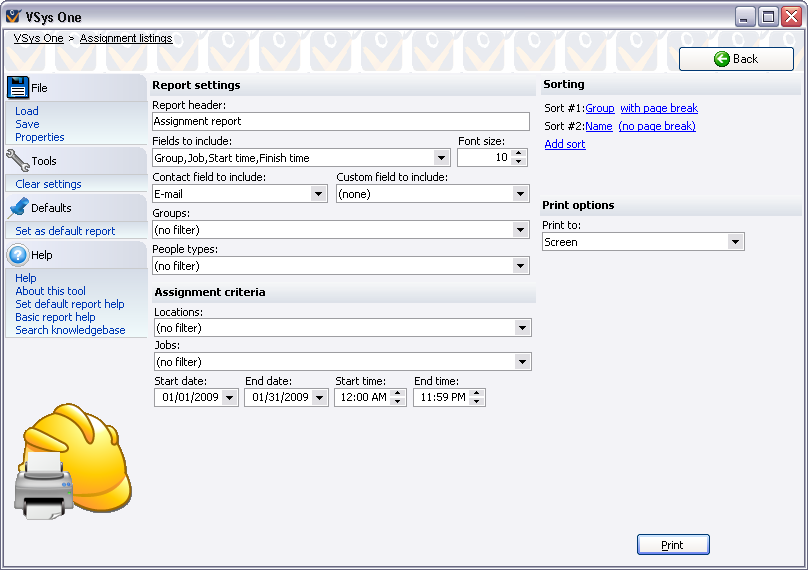Close the VSys One window
808x570 pixels.
(791, 17)
